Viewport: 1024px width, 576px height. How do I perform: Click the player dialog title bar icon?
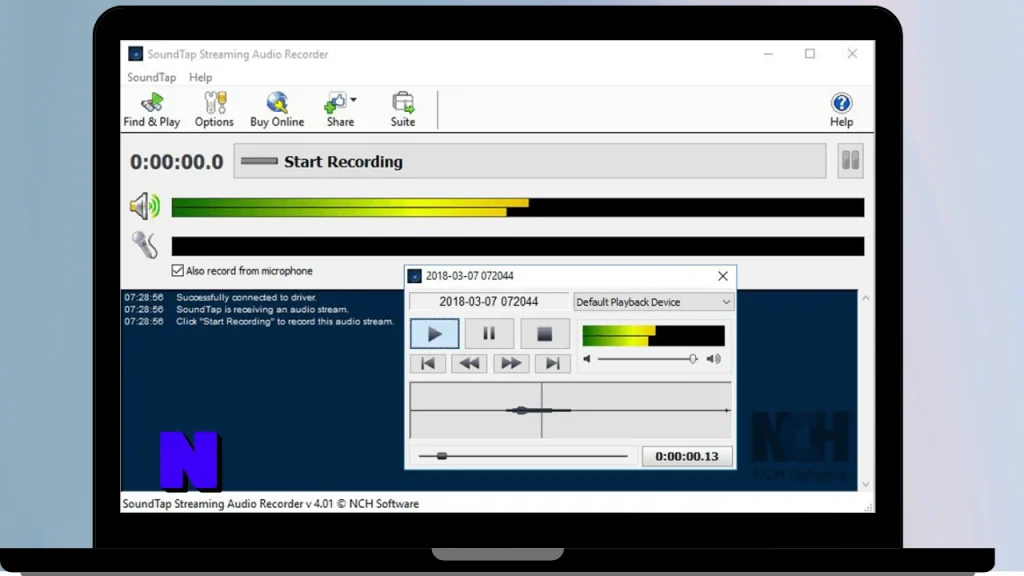pos(415,276)
